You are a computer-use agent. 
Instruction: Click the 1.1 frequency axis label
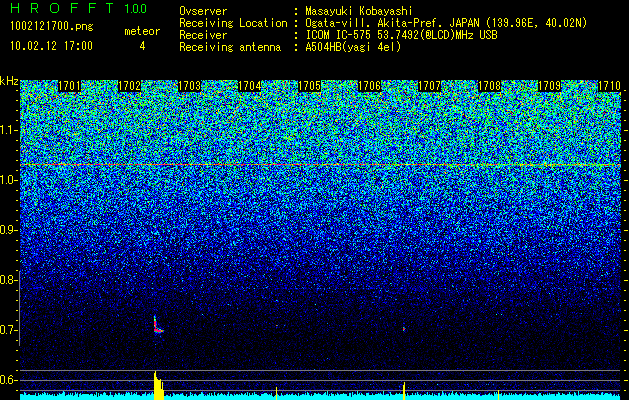[8, 130]
